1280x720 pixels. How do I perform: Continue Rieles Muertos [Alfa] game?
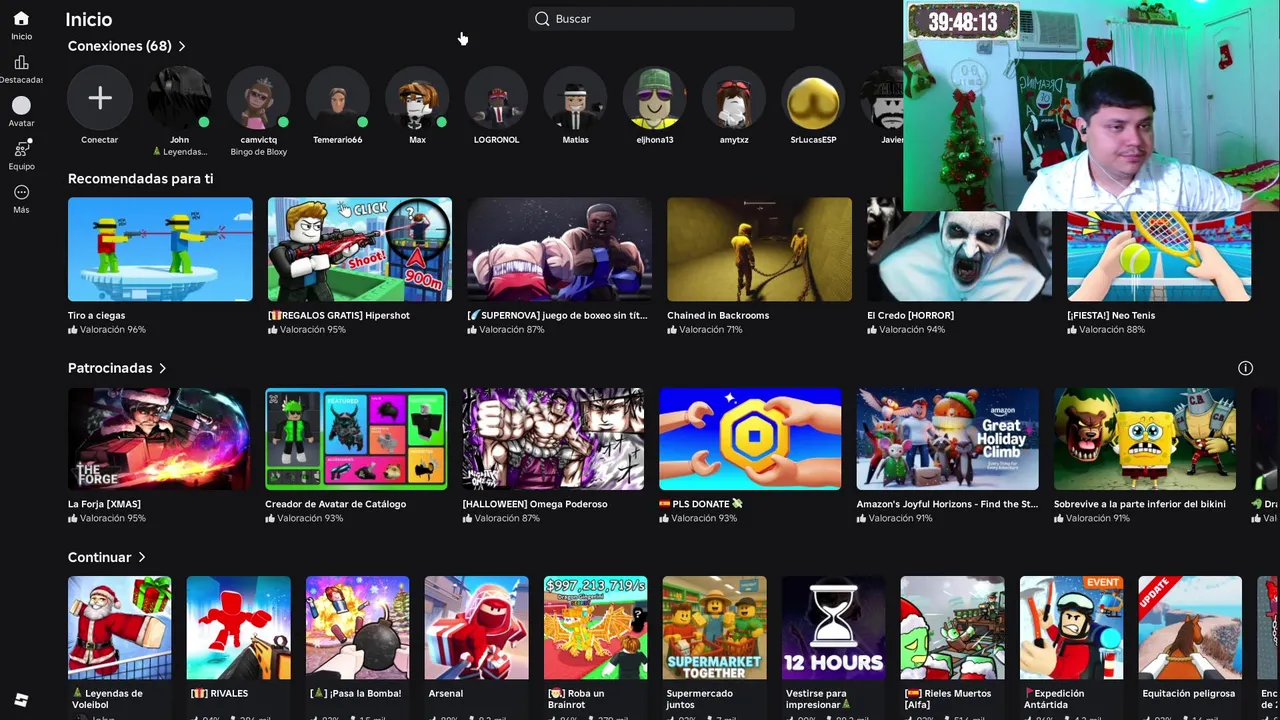(x=952, y=628)
